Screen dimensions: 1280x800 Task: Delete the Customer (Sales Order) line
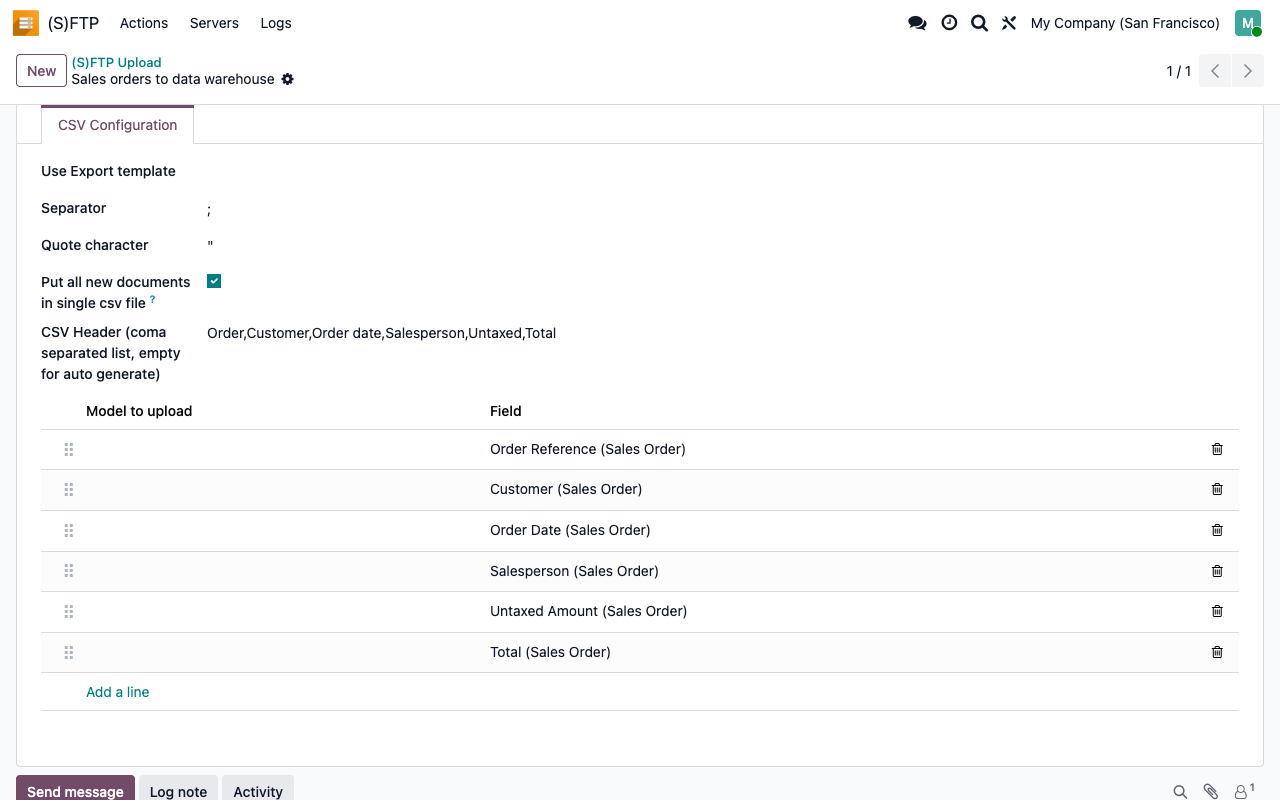click(x=1217, y=489)
